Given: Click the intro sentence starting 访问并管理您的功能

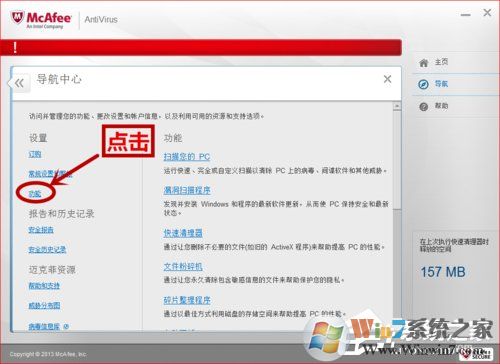Looking at the screenshot, I should (x=146, y=116).
